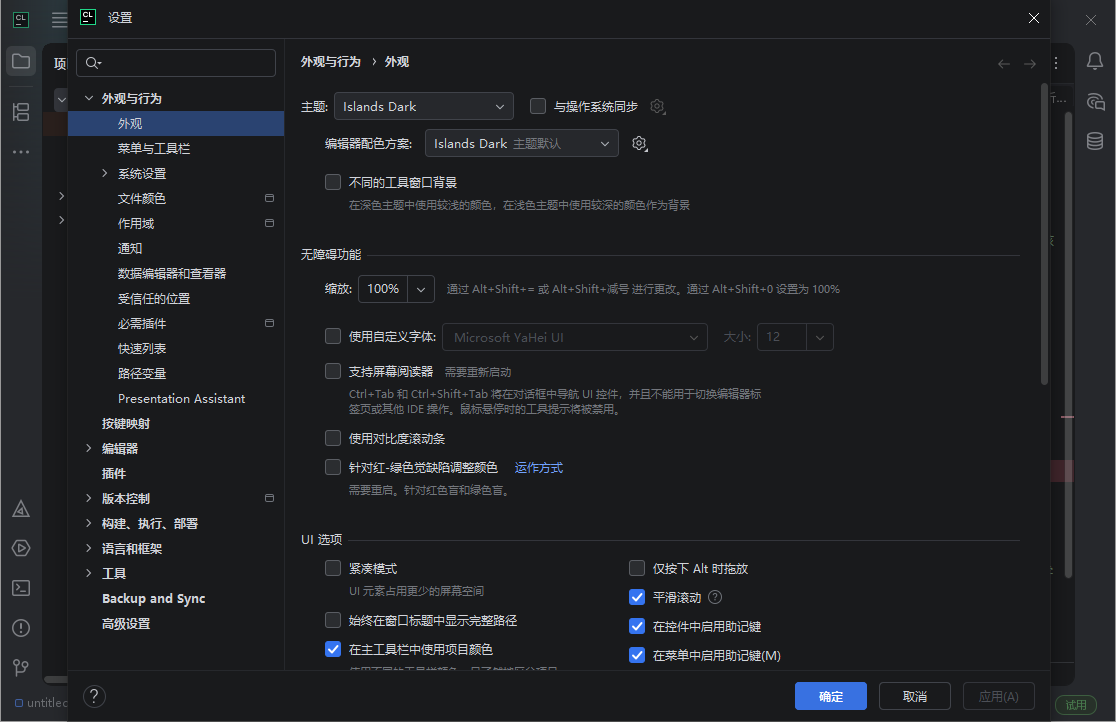Enable 与操作系统同步 checkbox
The image size is (1116, 722).
tap(537, 106)
